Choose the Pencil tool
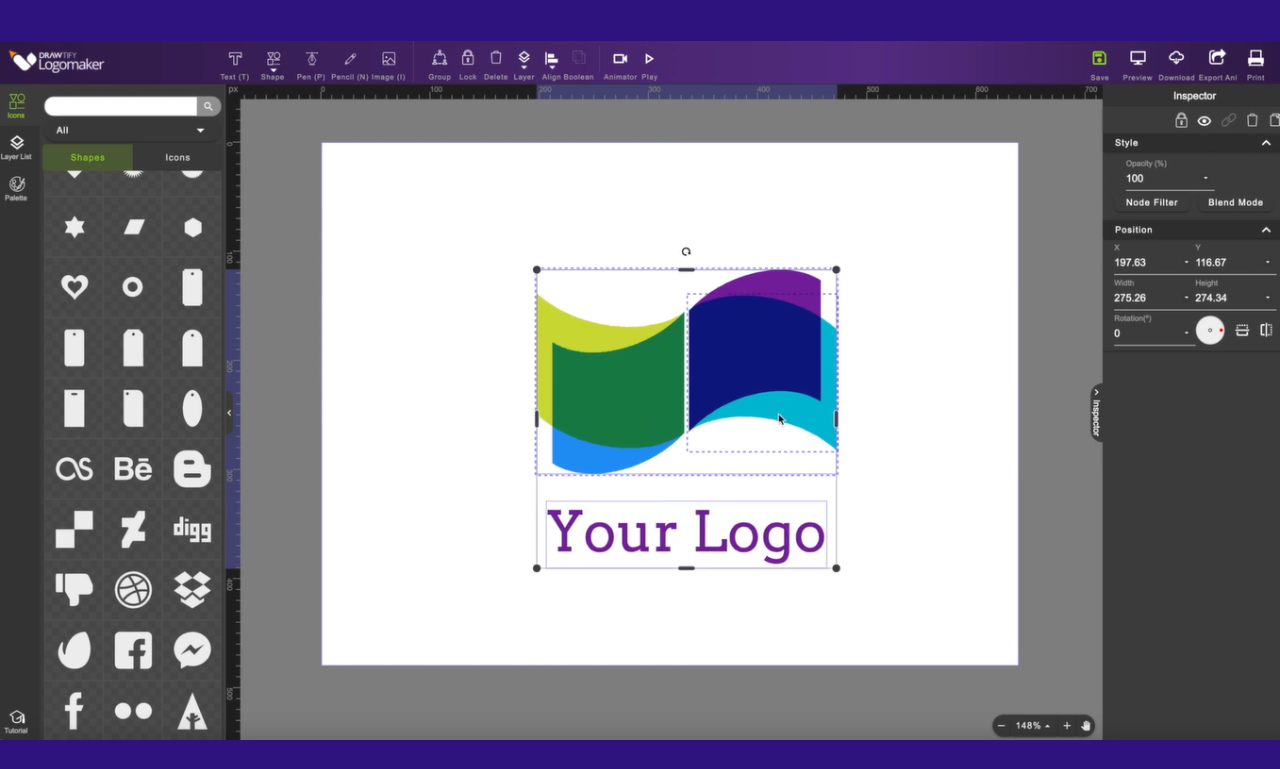Viewport: 1280px width, 769px height. coord(350,65)
